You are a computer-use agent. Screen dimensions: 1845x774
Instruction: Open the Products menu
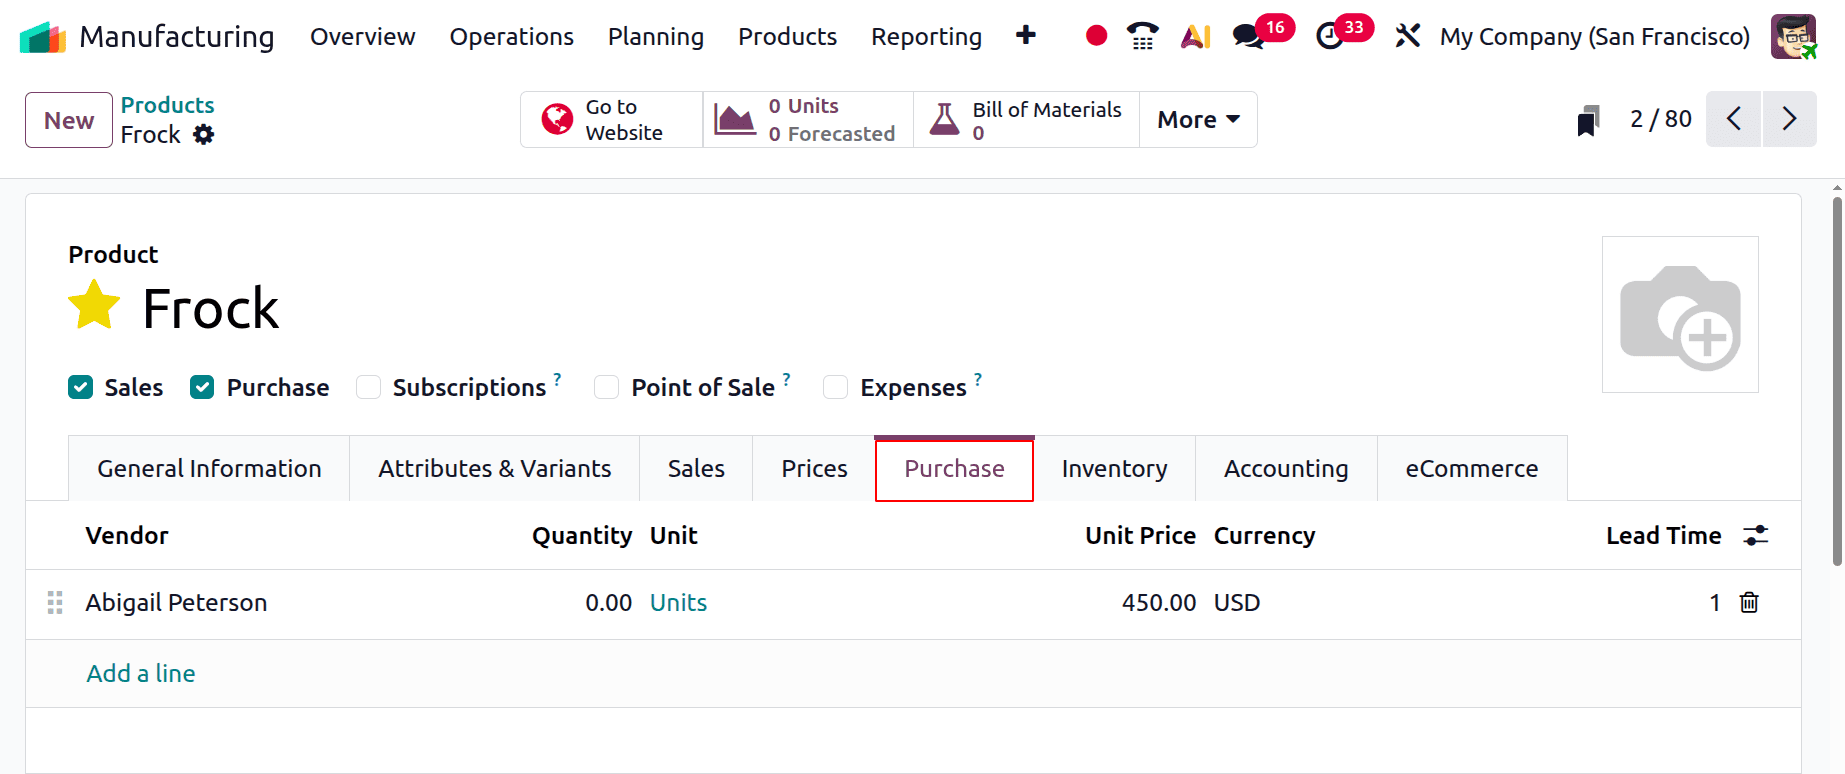pos(788,37)
